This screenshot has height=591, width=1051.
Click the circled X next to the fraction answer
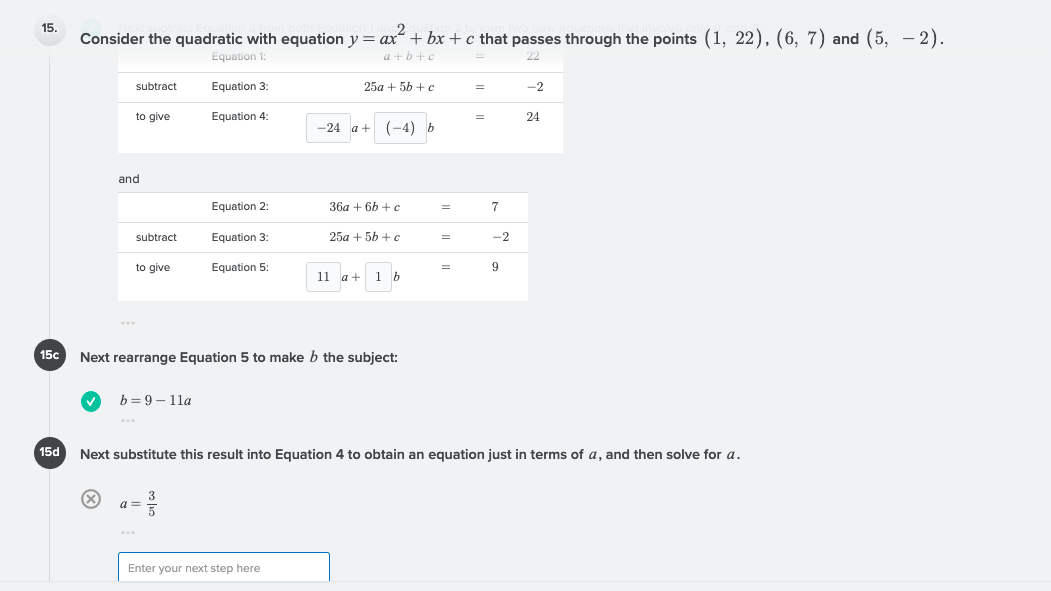point(91,497)
